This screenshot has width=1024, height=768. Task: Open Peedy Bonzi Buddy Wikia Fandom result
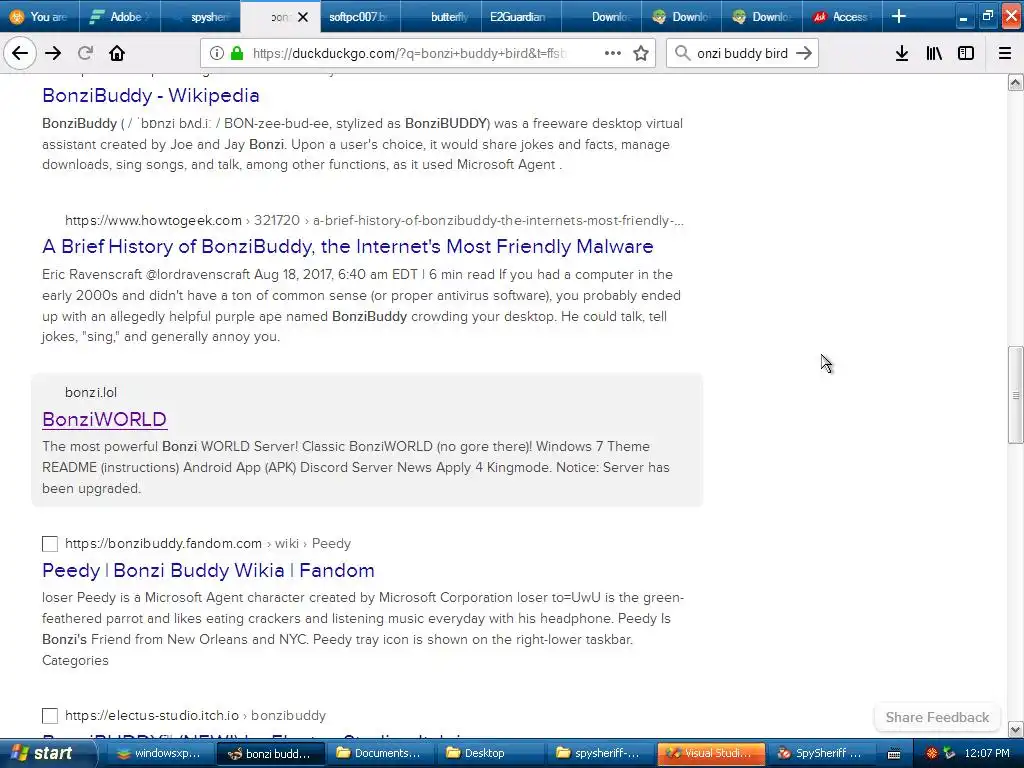point(208,570)
